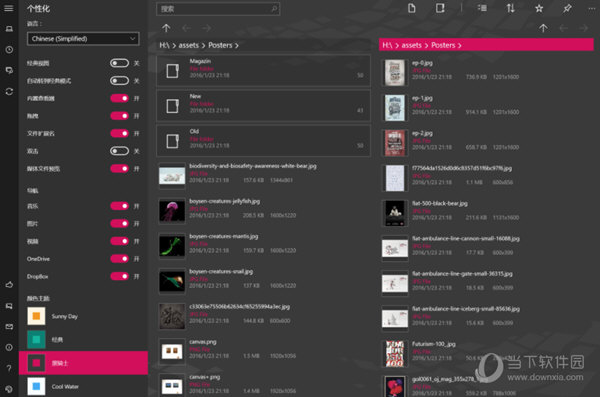
Task: Open the more options ellipsis in toolbar
Action: [592, 8]
